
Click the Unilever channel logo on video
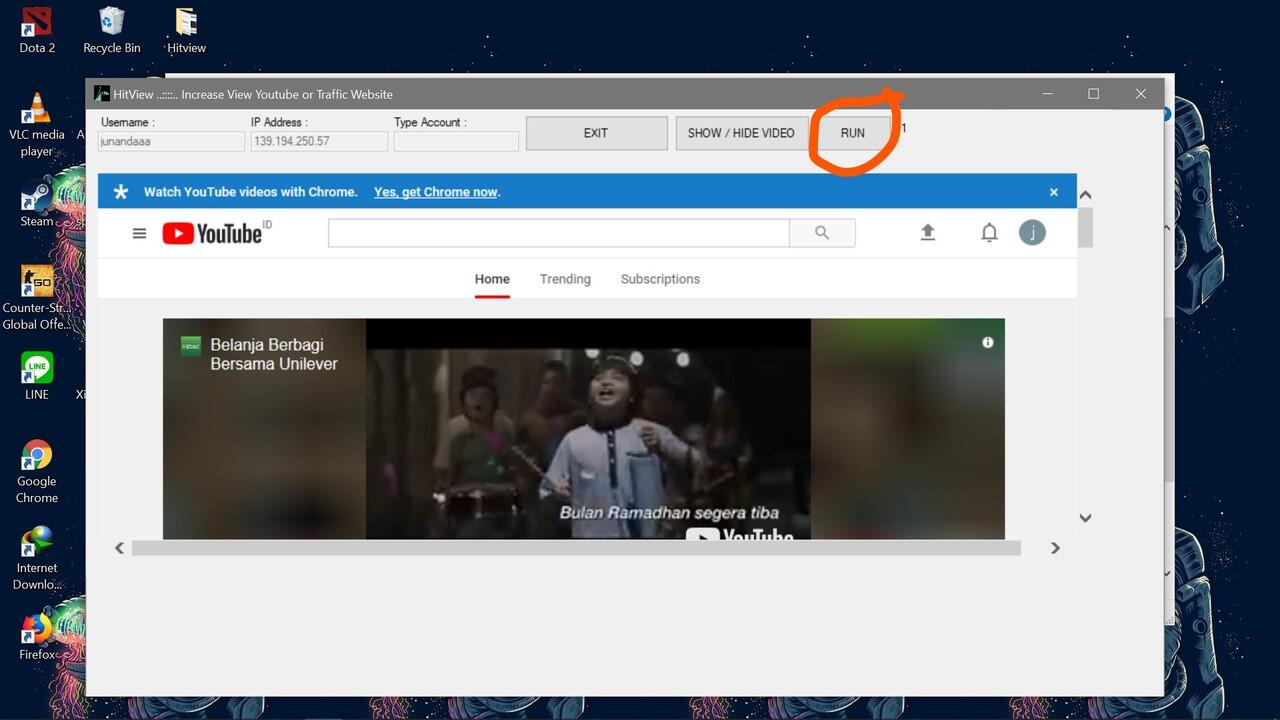pos(190,346)
